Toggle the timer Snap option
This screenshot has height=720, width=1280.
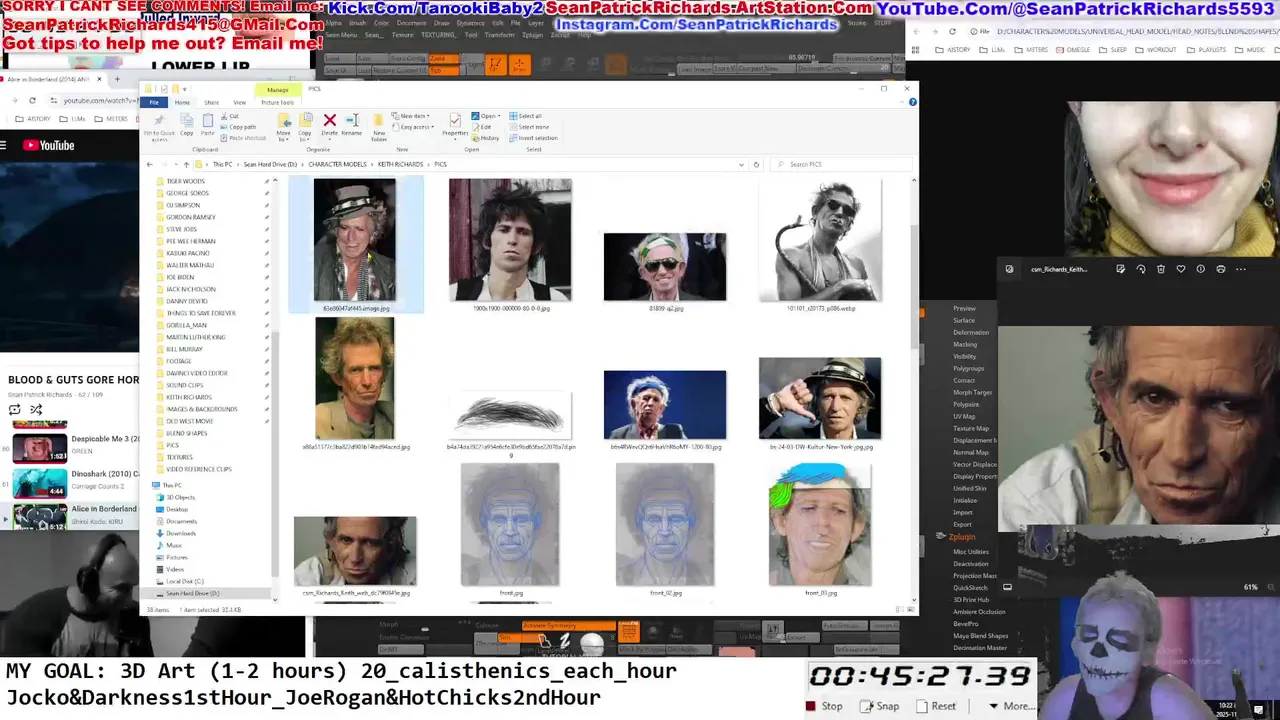[880, 706]
